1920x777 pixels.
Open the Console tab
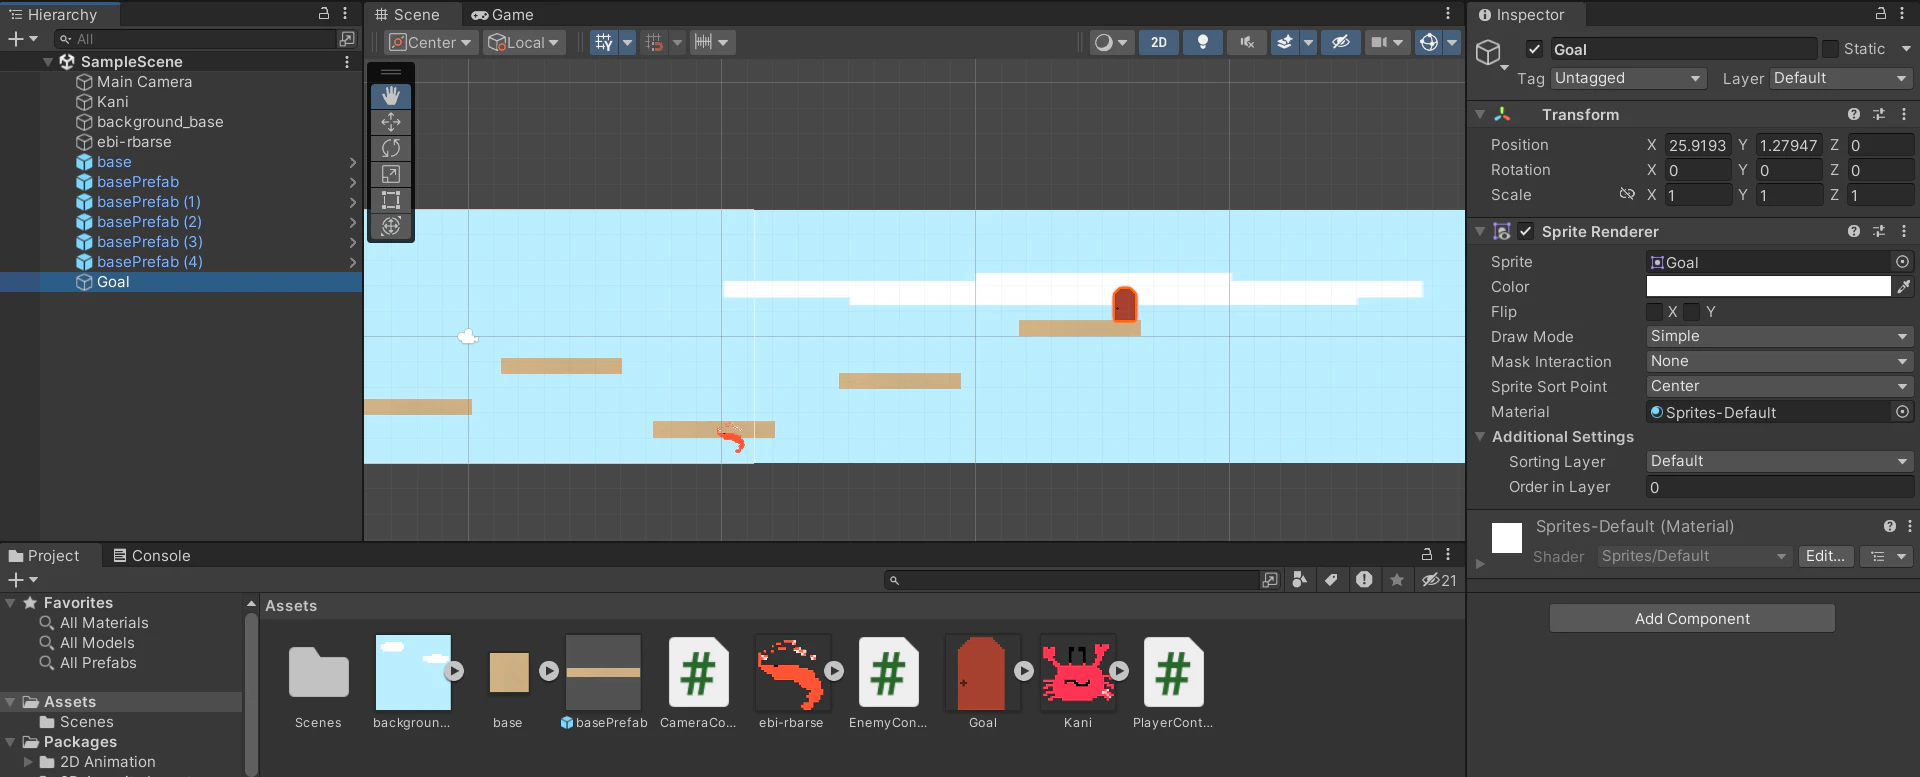tap(151, 556)
